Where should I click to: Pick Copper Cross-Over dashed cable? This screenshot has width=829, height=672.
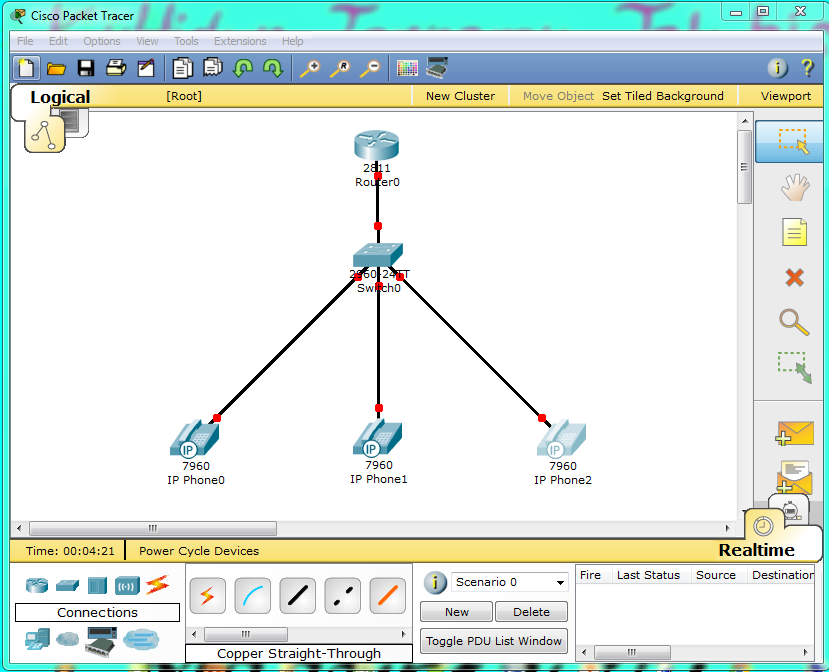point(343,596)
